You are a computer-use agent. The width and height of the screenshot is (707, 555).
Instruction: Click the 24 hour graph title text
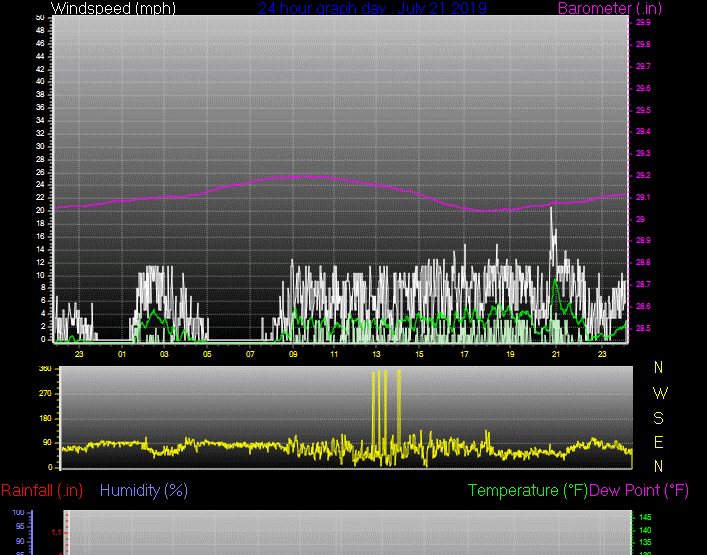[x=372, y=8]
